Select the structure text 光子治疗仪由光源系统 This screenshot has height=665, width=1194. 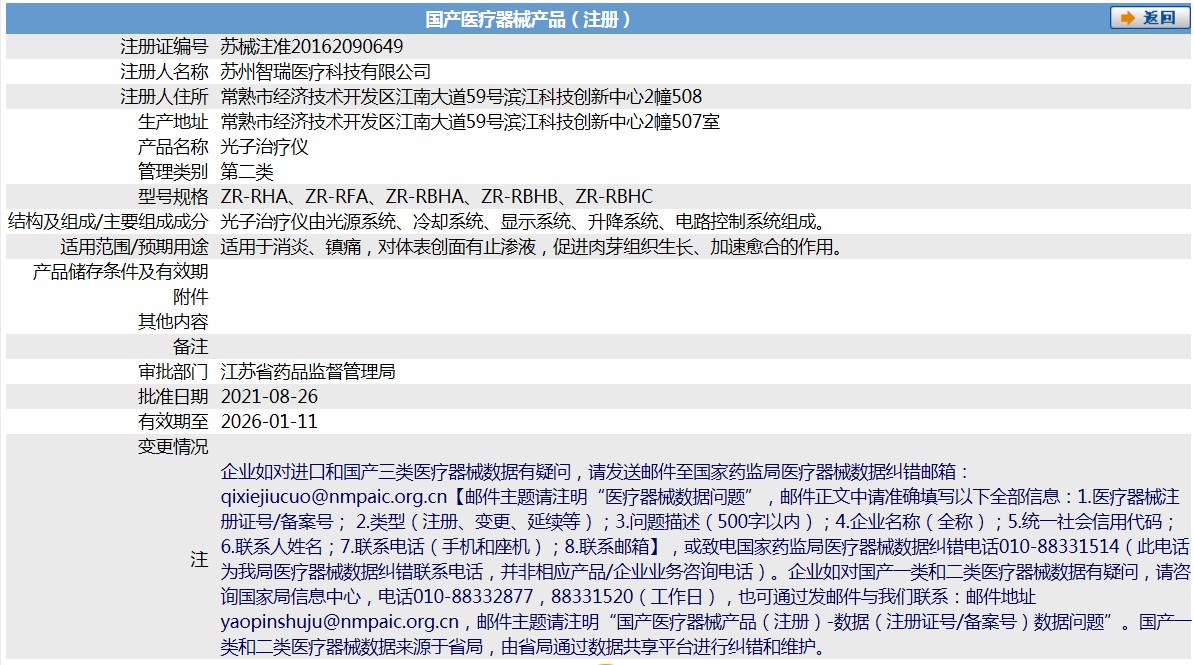[x=308, y=222]
